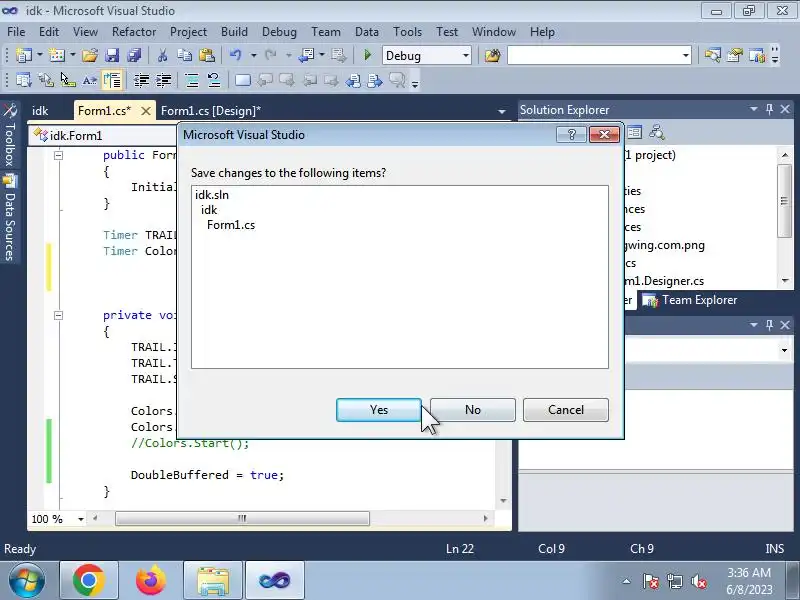Open the Refactor menu
The height and width of the screenshot is (600, 800).
134,32
